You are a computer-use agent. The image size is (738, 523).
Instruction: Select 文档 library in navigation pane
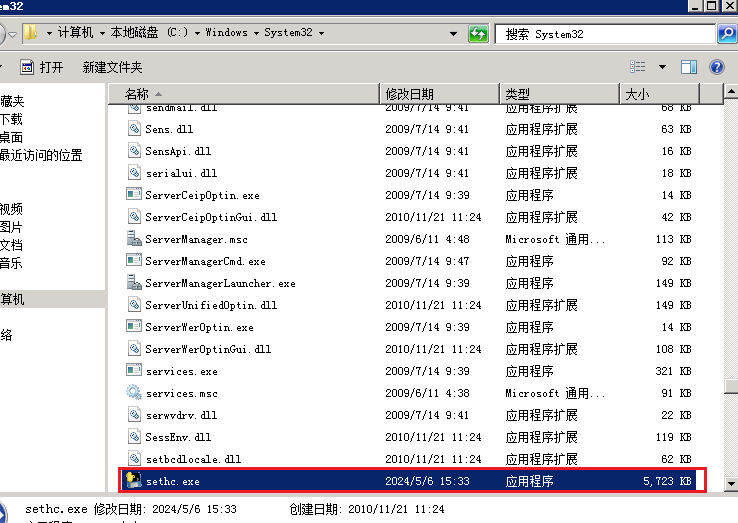(x=11, y=245)
